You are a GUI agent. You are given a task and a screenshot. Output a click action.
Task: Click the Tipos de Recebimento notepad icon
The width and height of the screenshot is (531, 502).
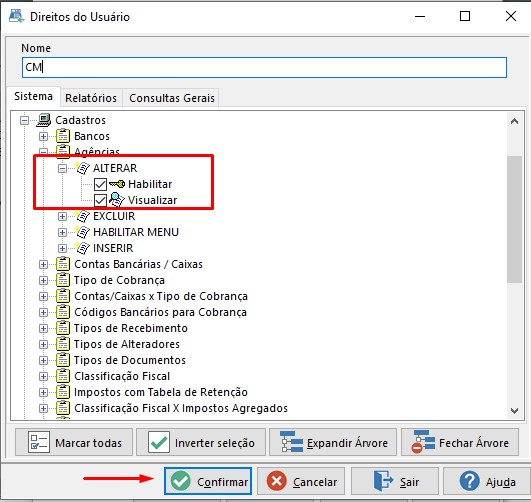tap(63, 328)
